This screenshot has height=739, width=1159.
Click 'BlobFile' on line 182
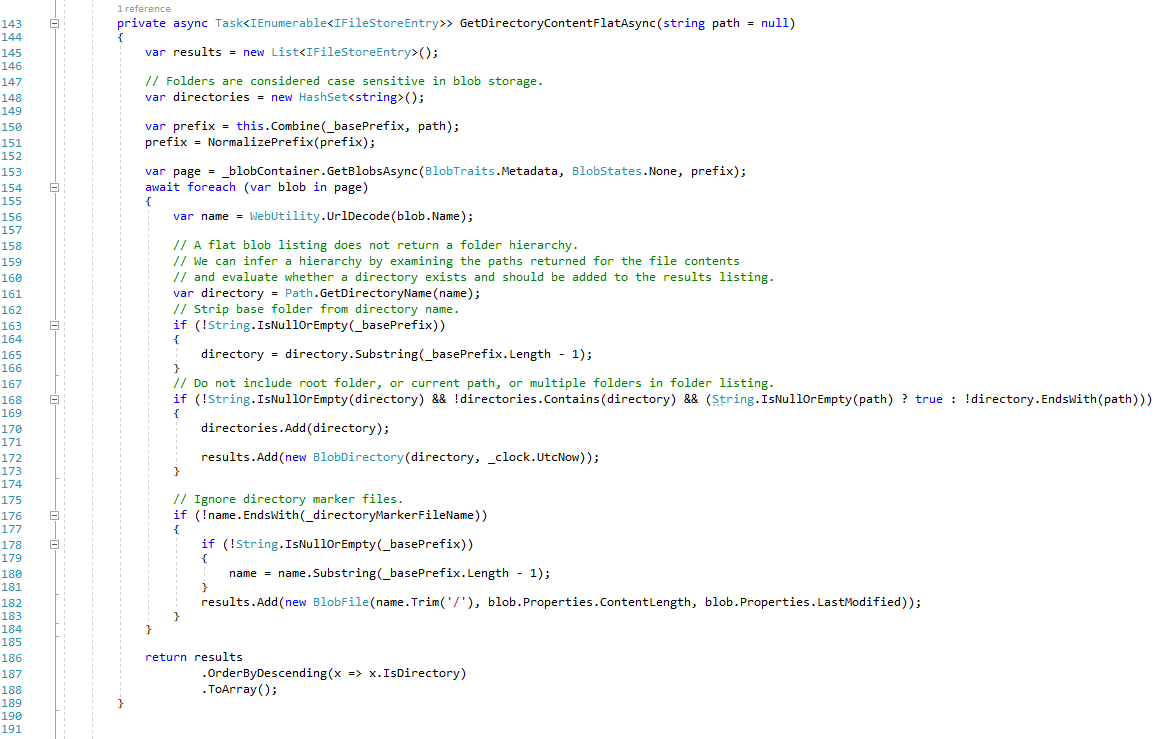click(x=341, y=602)
